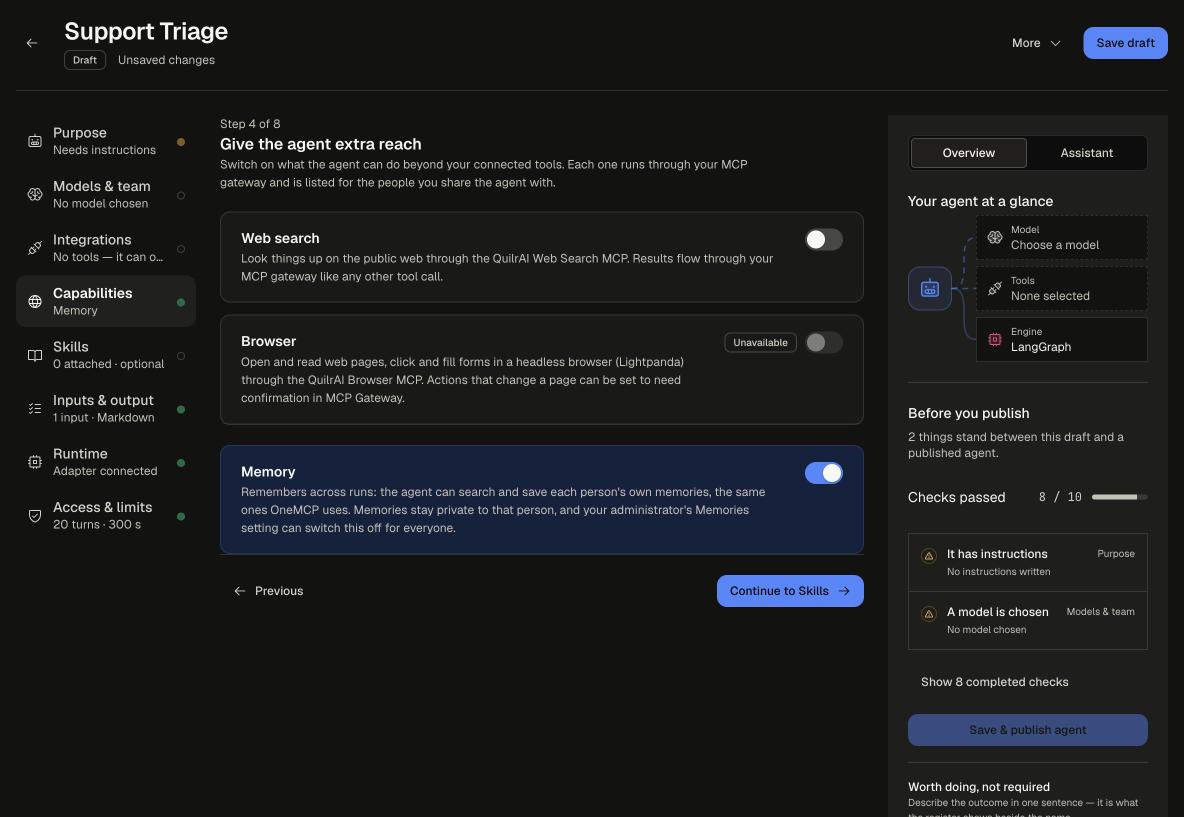Click the Integrations plug icon
Viewport: 1184px width, 817px height.
pyautogui.click(x=35, y=248)
